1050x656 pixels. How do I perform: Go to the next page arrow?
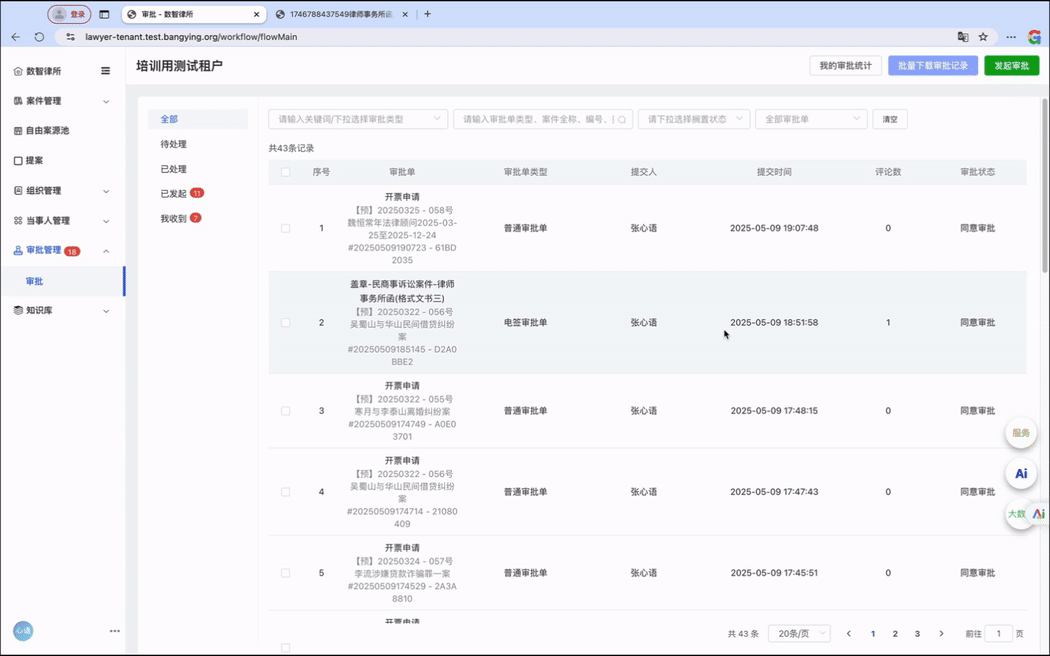[x=941, y=633]
